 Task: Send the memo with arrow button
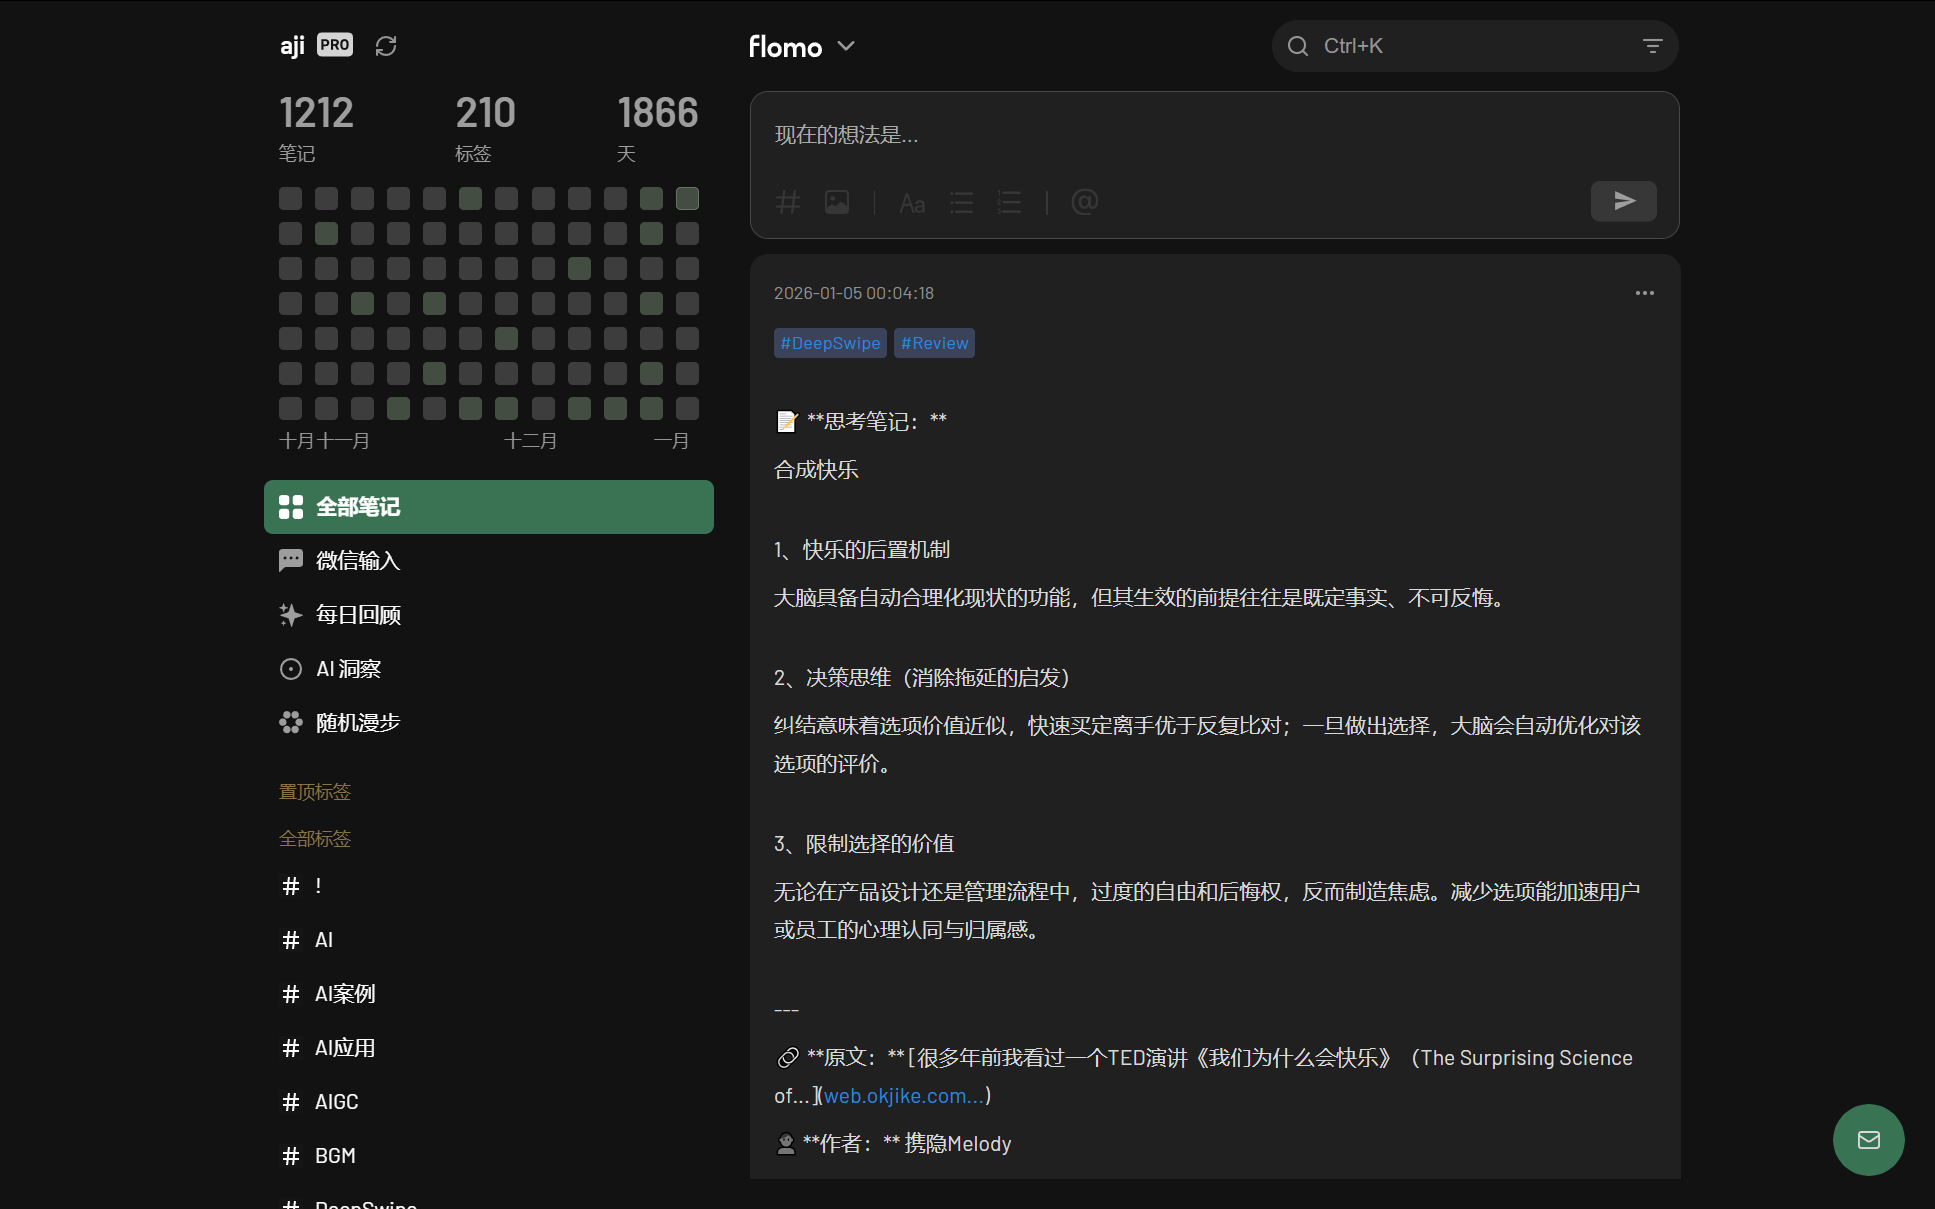click(x=1623, y=201)
